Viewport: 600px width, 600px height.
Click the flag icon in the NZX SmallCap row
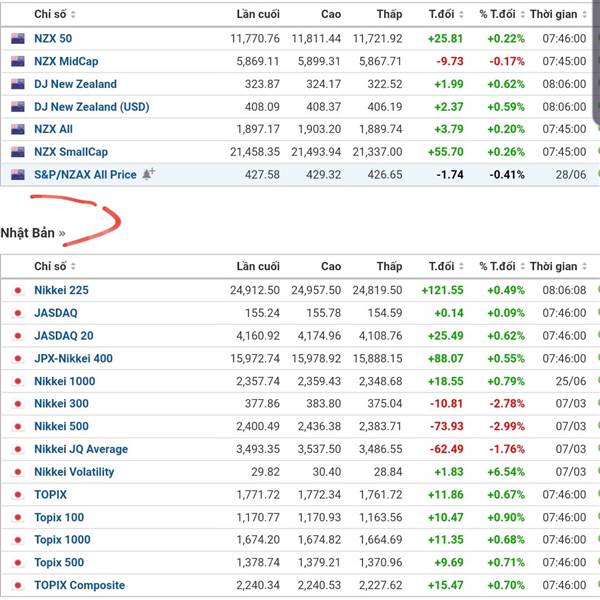click(x=18, y=152)
